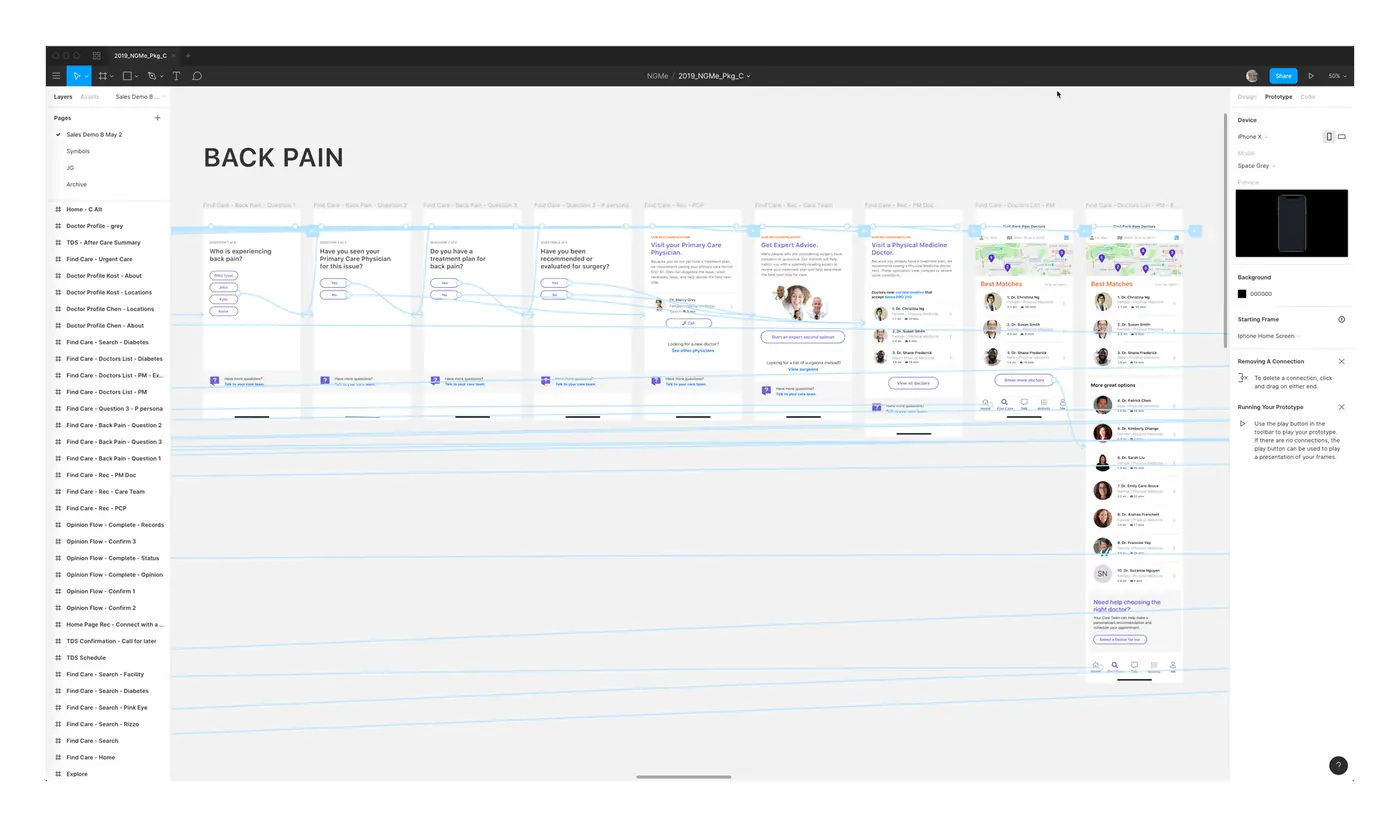Screen dimensions: 1400x827
Task: Click the Share button
Action: click(1283, 76)
